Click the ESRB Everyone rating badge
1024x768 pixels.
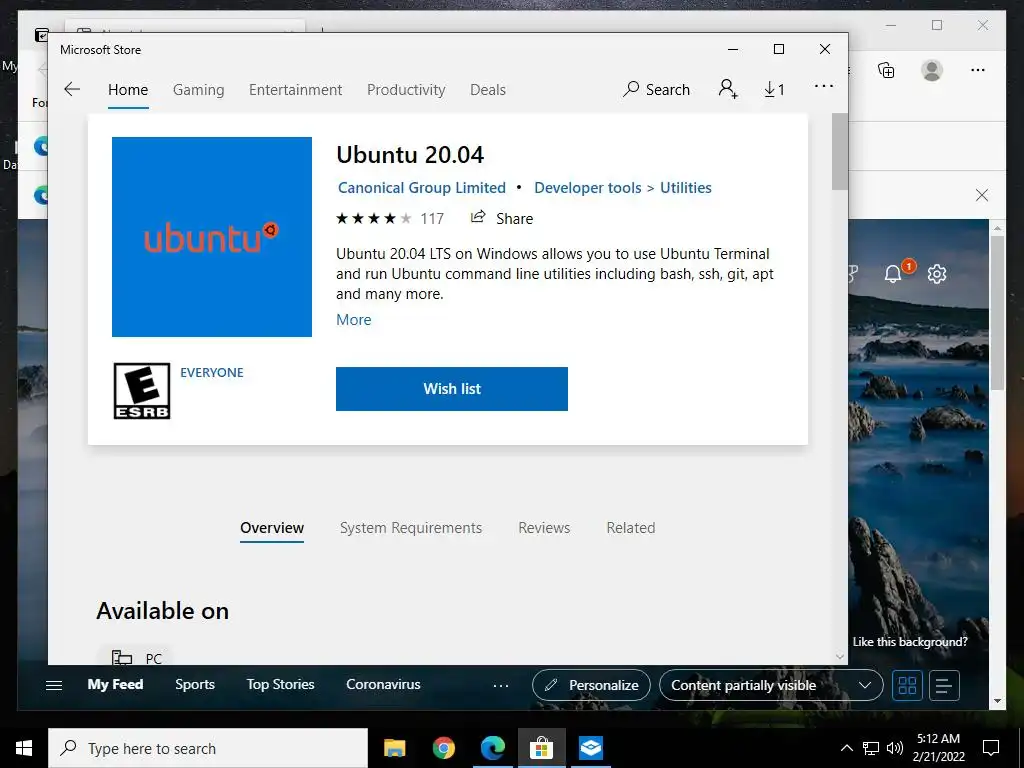142,391
